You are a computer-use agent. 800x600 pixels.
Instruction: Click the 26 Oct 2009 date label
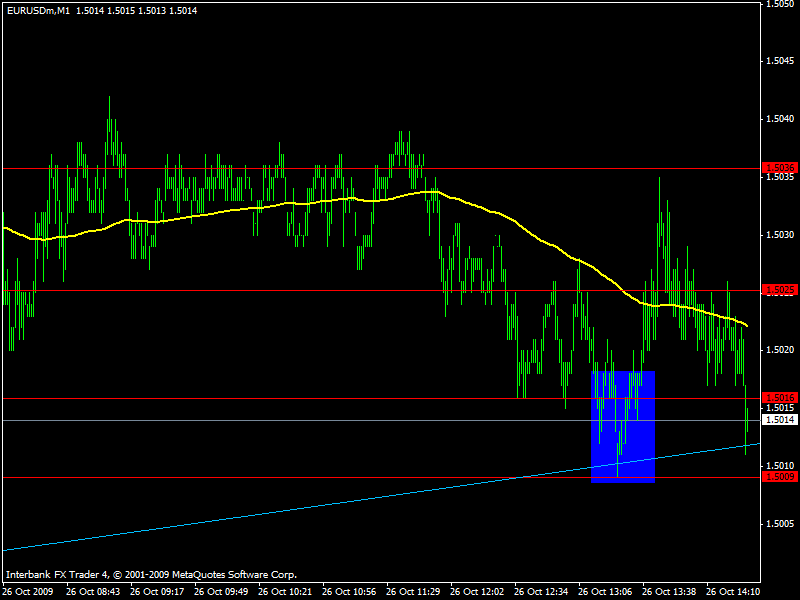(30, 591)
